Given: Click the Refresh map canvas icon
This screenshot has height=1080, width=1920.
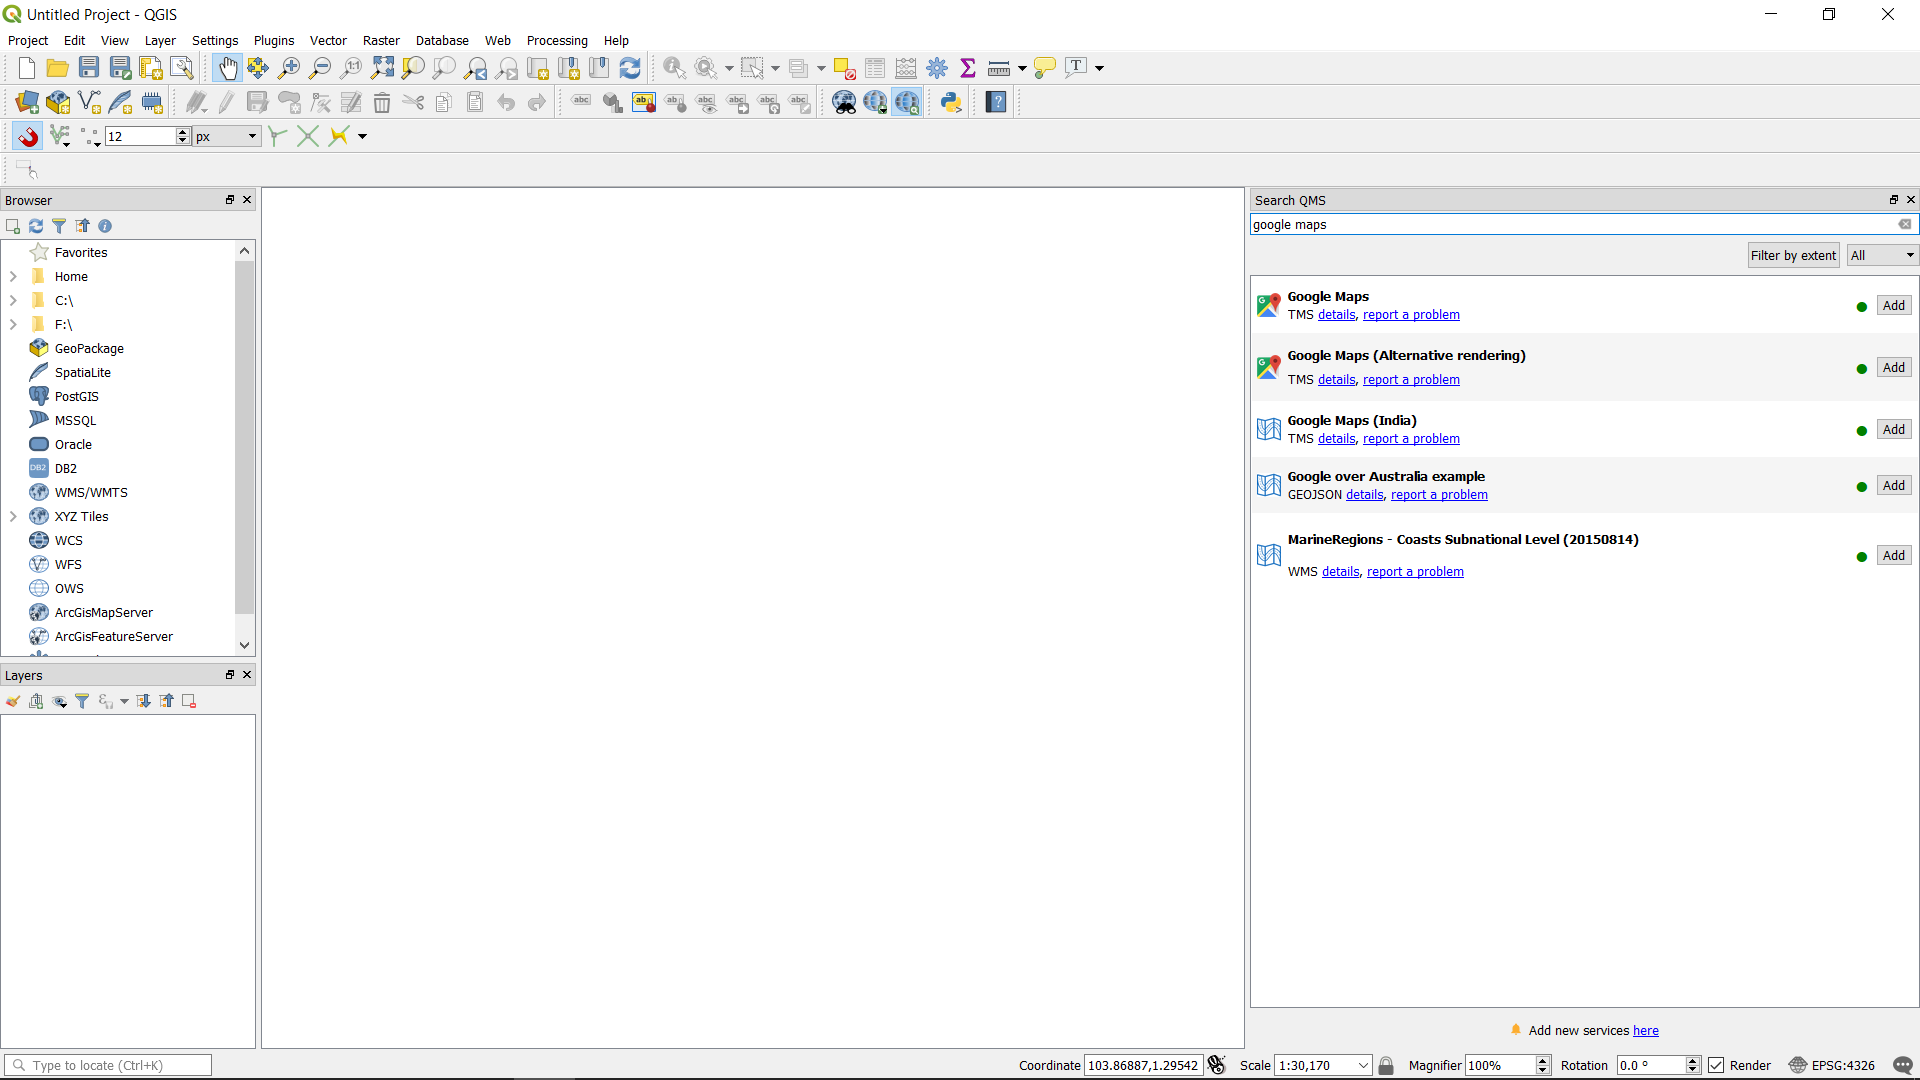Looking at the screenshot, I should coord(630,68).
